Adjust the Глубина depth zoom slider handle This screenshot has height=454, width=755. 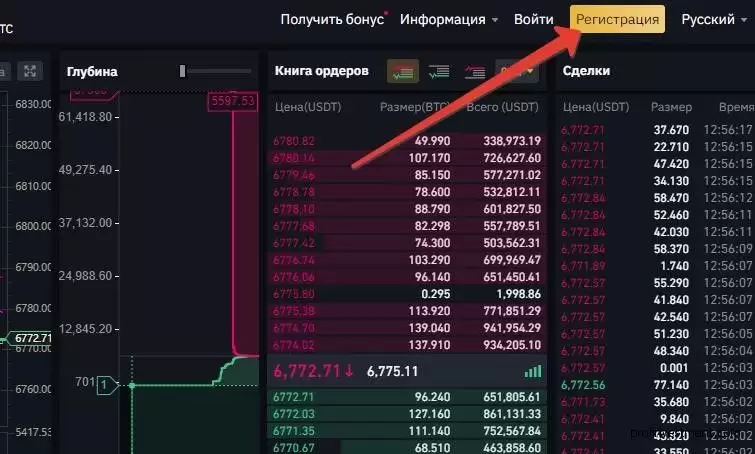[182, 71]
